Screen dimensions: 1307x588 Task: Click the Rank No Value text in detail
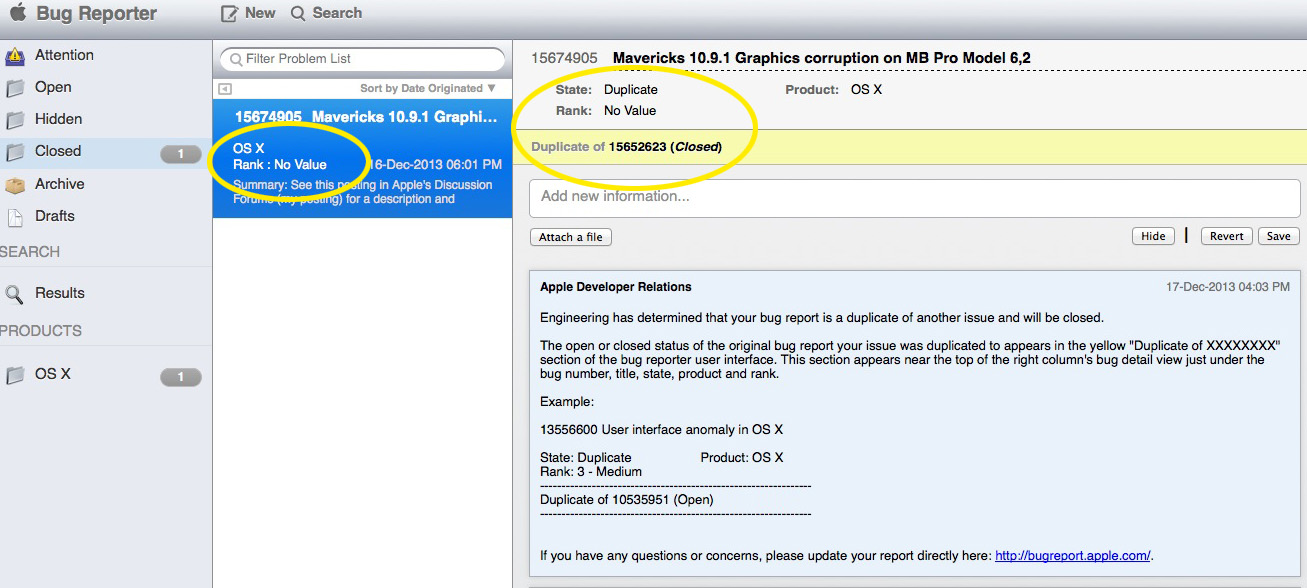pyautogui.click(x=630, y=111)
